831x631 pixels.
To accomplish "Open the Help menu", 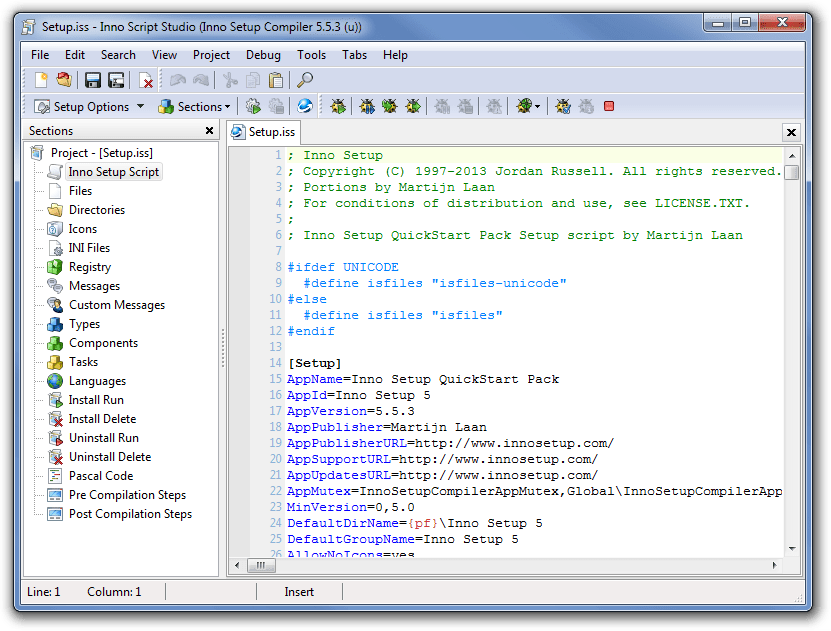I will (395, 55).
